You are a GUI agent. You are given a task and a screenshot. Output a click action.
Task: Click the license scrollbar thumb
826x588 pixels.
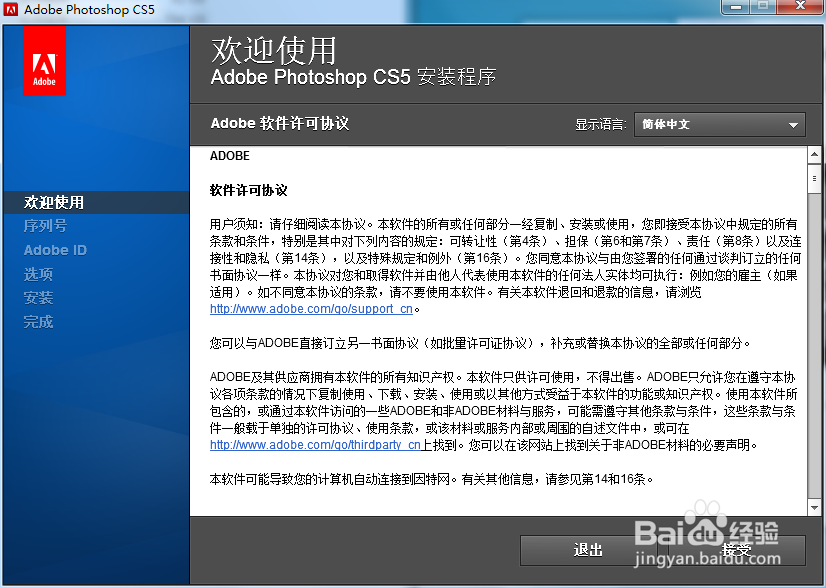click(x=814, y=179)
